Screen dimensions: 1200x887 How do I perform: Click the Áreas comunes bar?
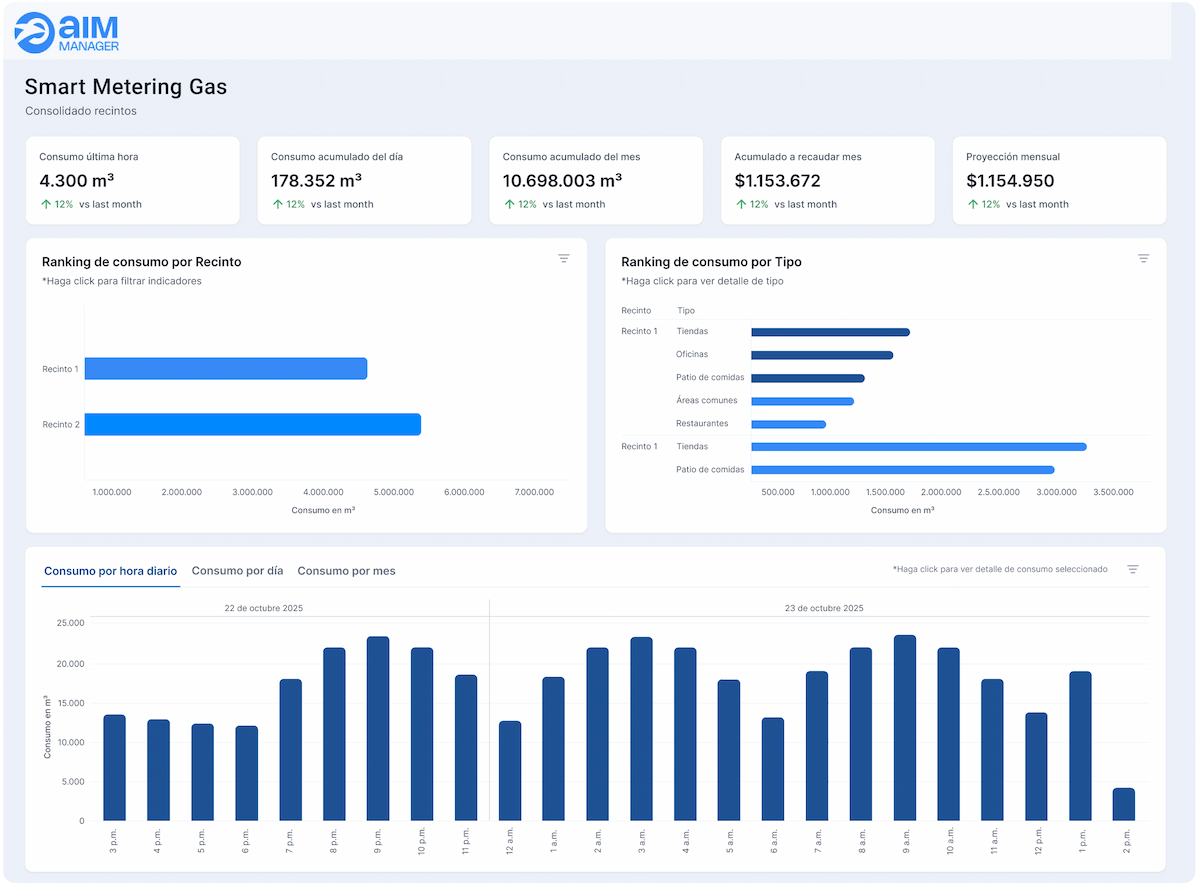coord(802,401)
